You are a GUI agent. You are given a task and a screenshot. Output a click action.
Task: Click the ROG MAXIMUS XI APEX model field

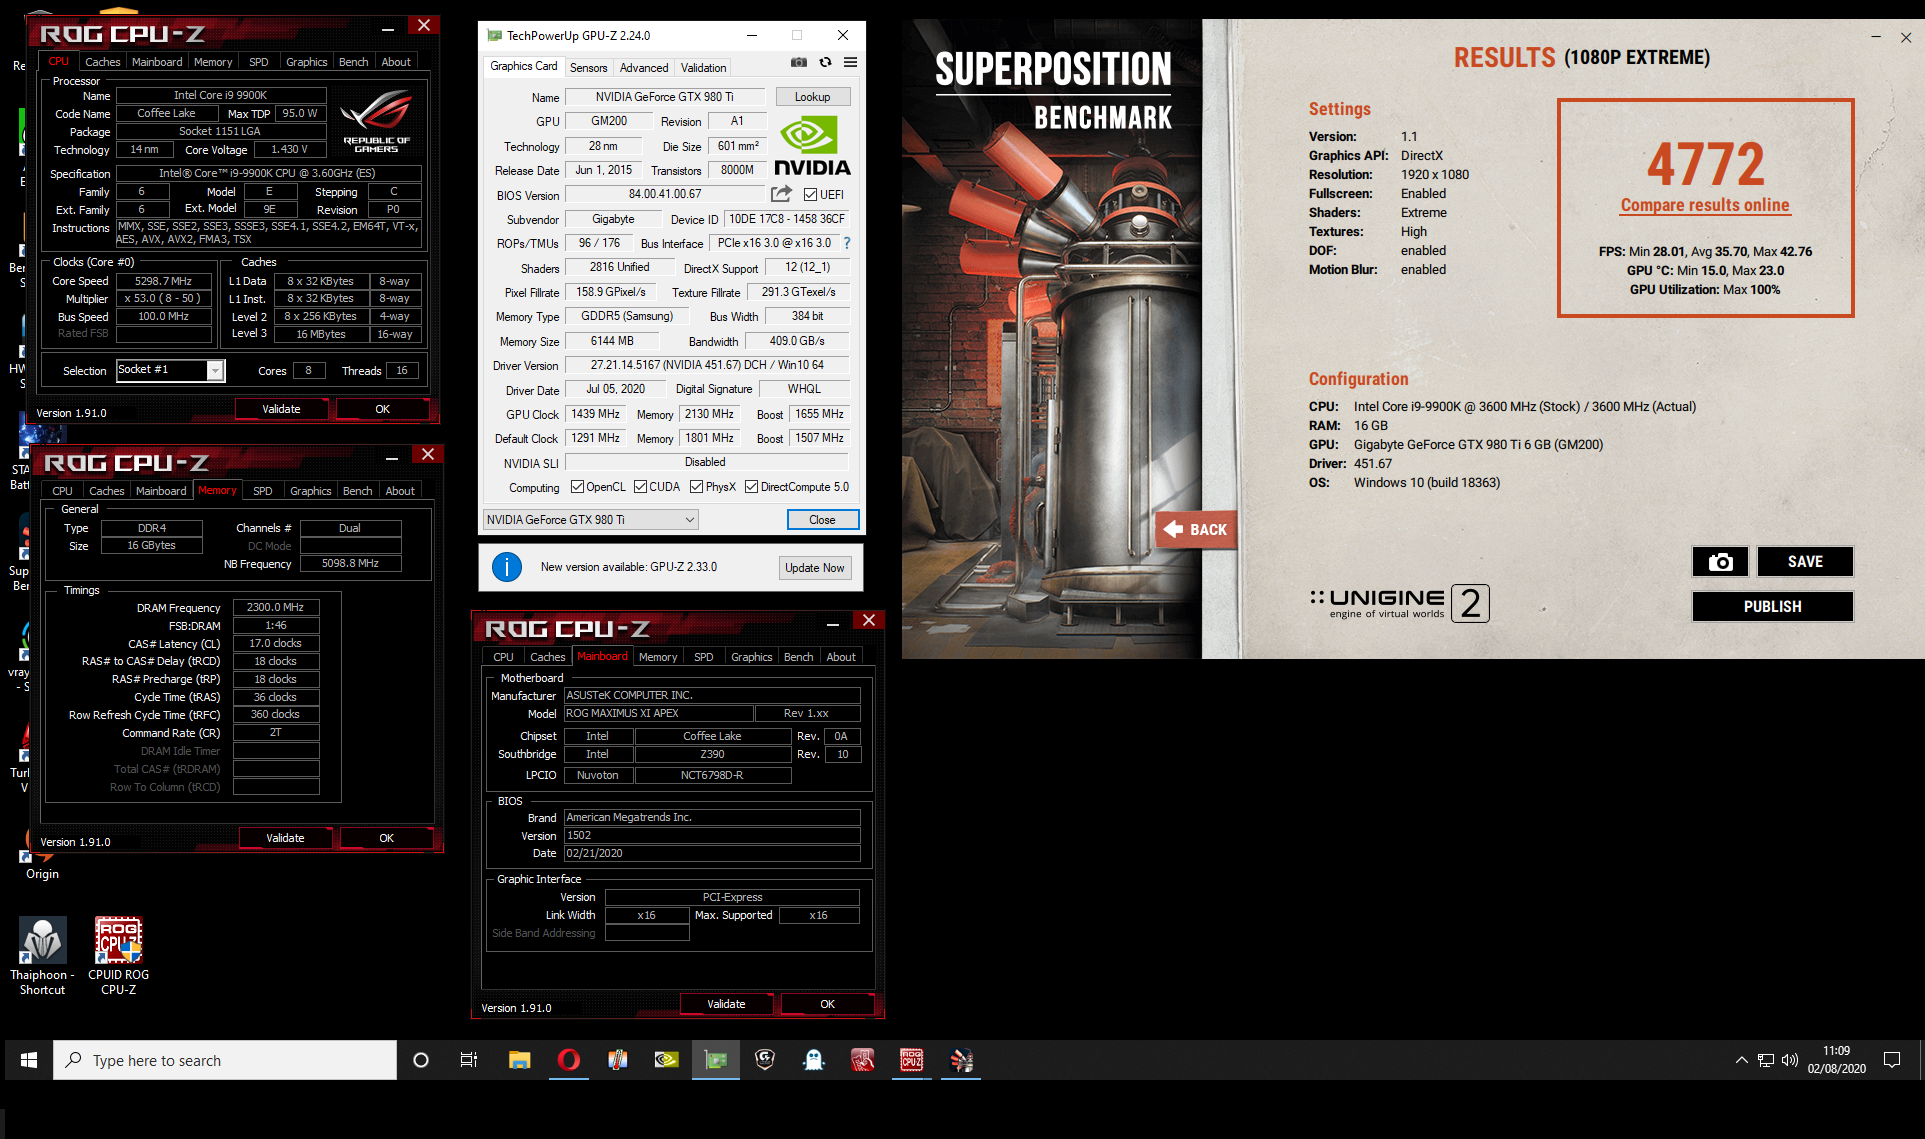[x=658, y=713]
